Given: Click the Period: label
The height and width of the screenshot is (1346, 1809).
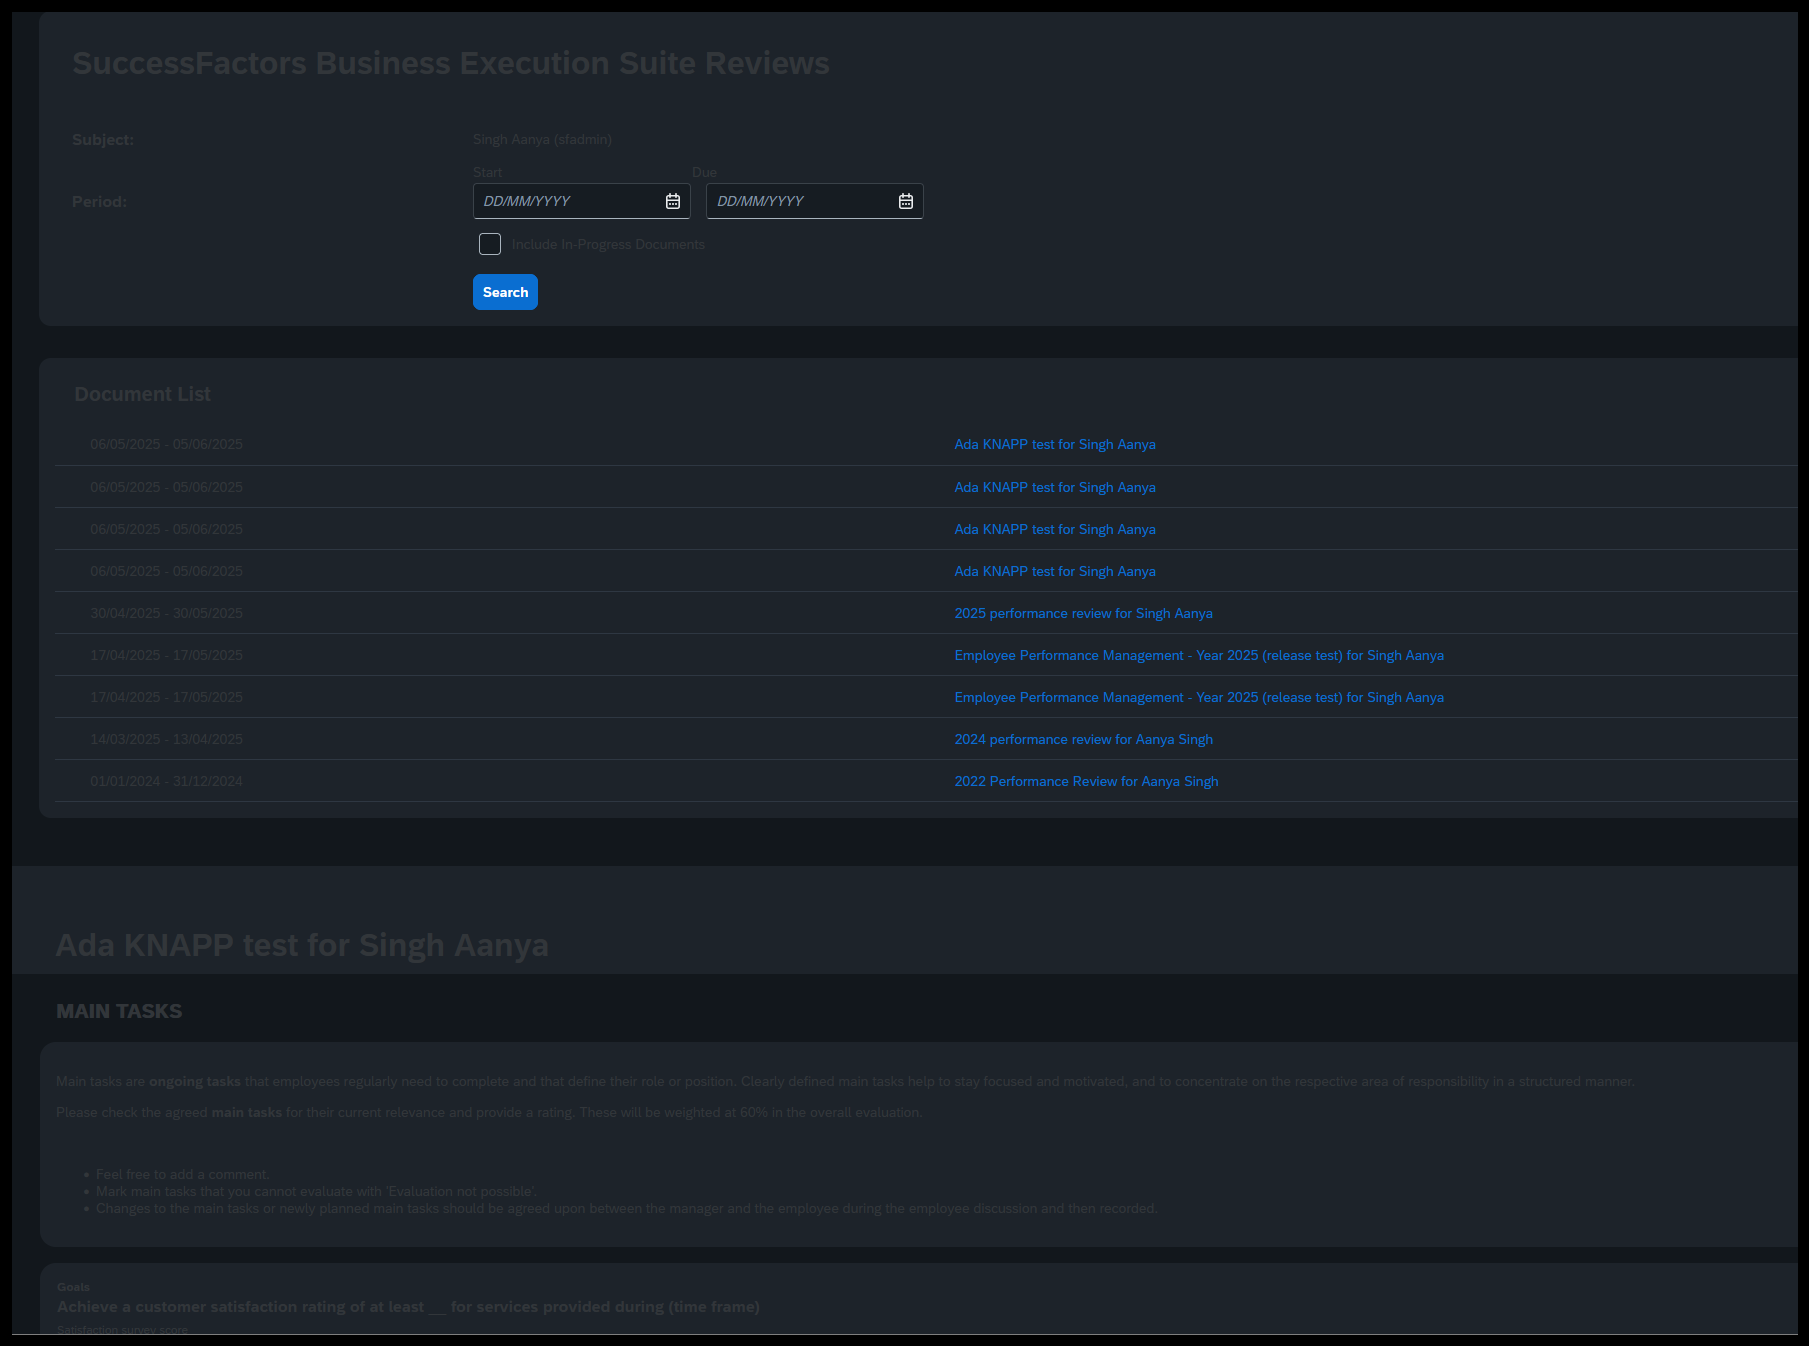Looking at the screenshot, I should 99,201.
